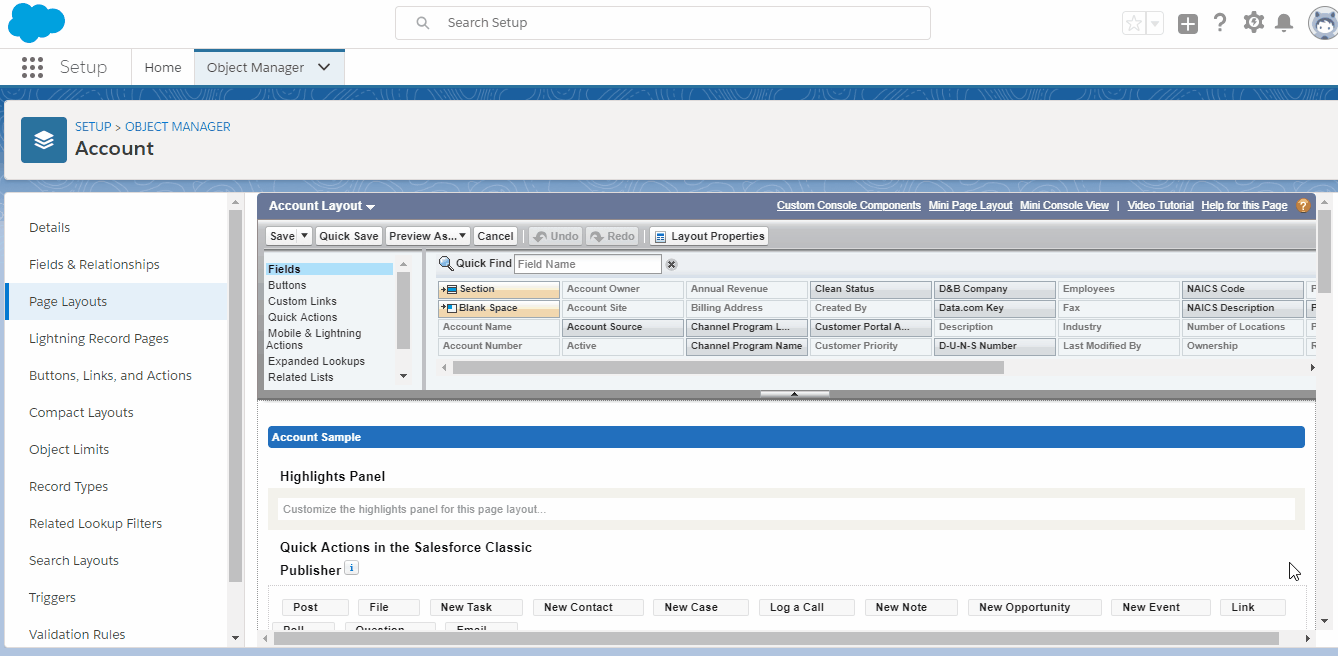Select the Object Manager tab
The image size is (1338, 656).
click(x=255, y=67)
